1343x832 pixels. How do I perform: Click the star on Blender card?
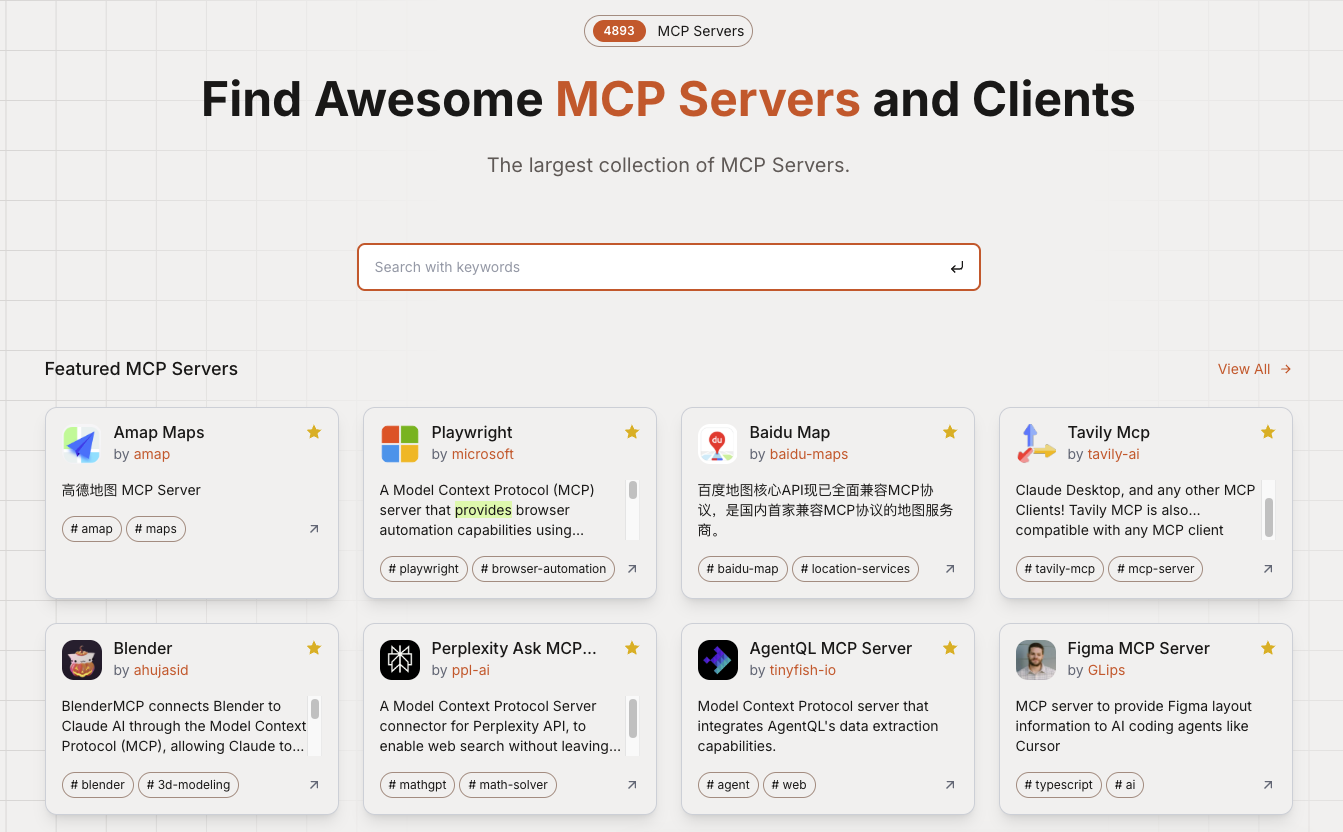click(314, 648)
